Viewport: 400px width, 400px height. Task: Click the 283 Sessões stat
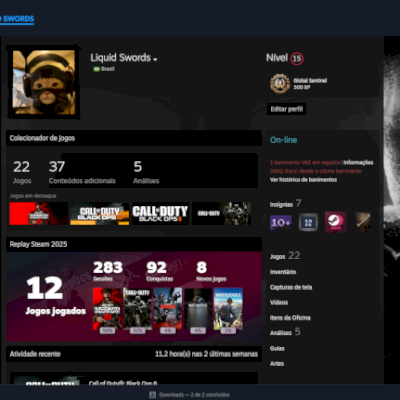pyautogui.click(x=108, y=271)
